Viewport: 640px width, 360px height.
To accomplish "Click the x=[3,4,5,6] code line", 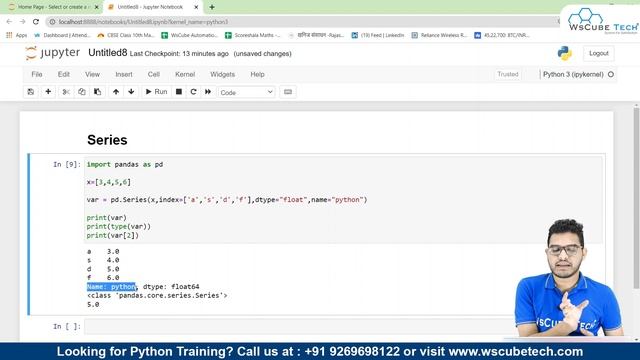I will click(109, 182).
